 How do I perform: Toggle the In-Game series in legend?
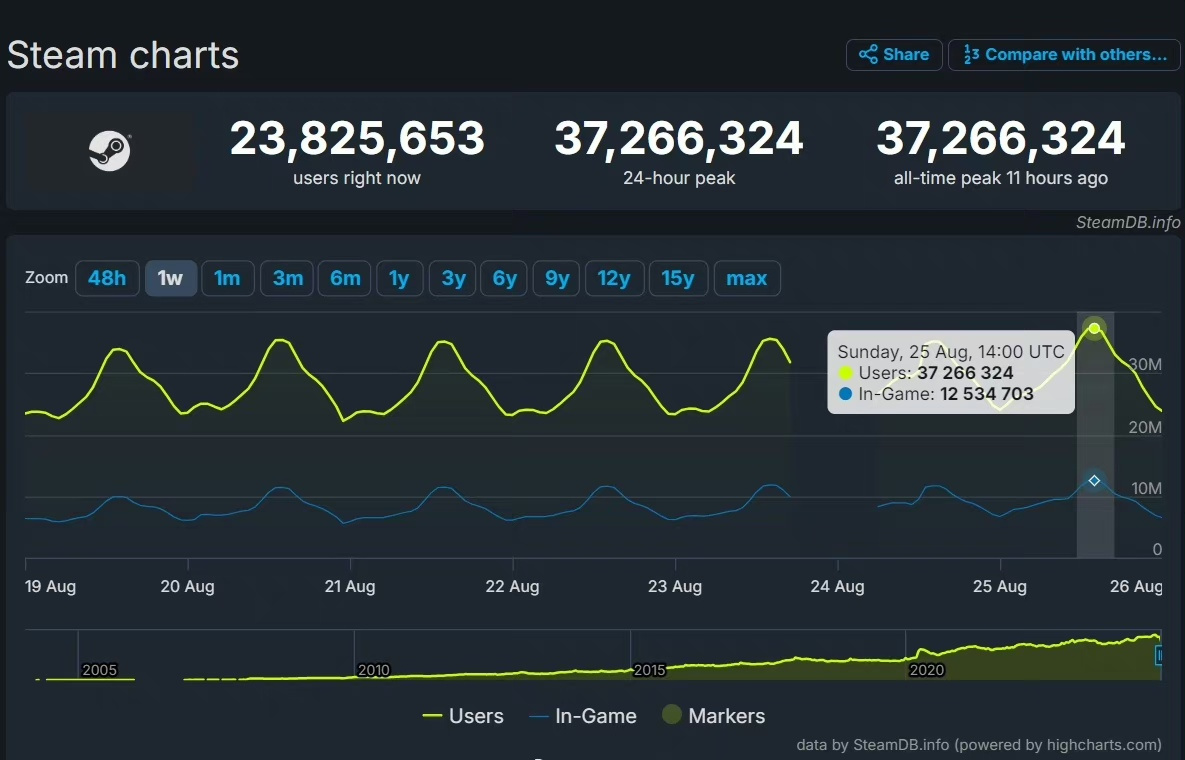[583, 715]
